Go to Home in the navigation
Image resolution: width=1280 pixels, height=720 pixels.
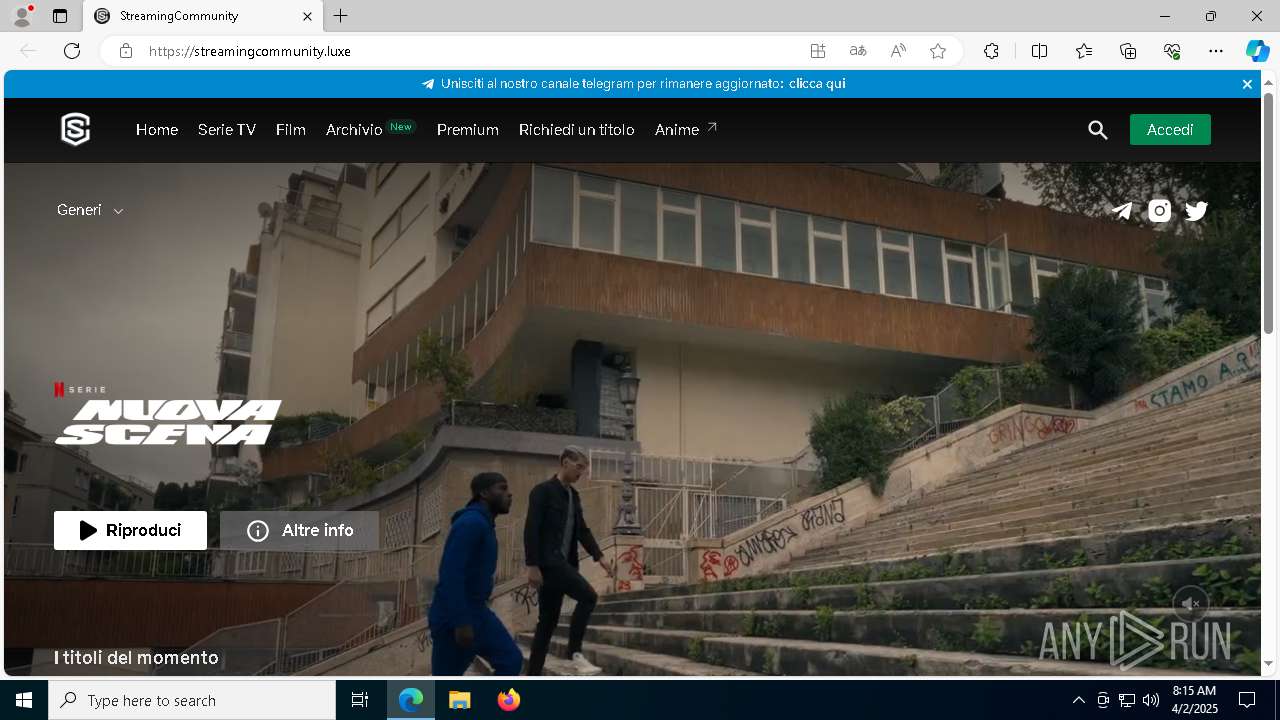coord(157,130)
